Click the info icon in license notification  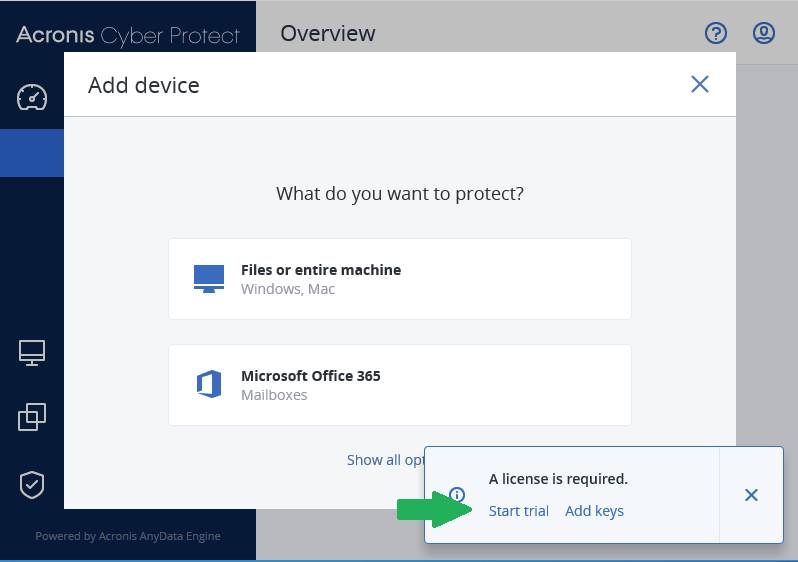click(x=457, y=494)
